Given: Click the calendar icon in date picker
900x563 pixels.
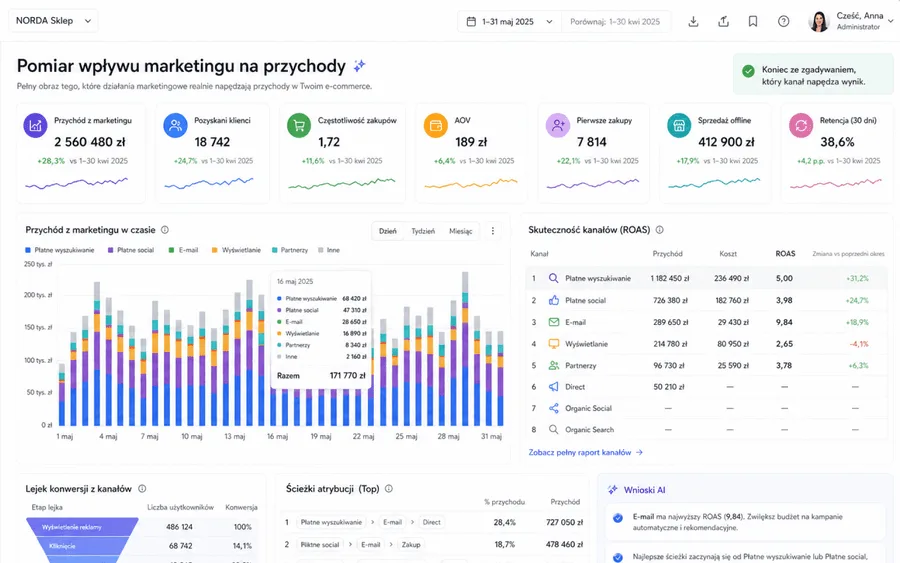Looking at the screenshot, I should [x=471, y=22].
